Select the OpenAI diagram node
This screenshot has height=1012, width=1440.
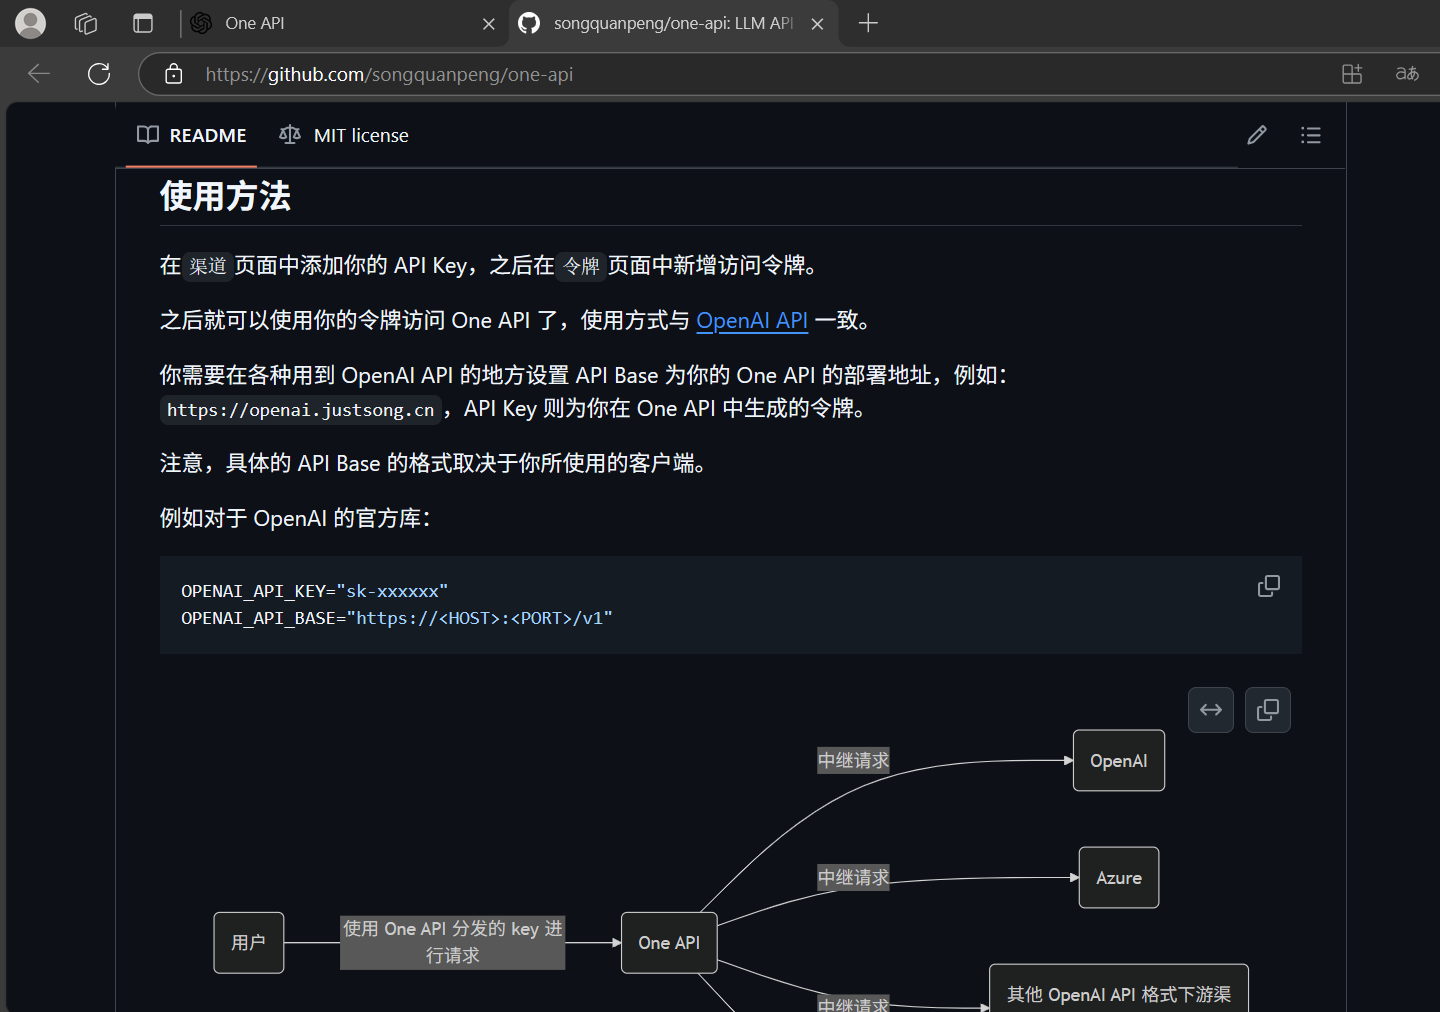pyautogui.click(x=1119, y=761)
